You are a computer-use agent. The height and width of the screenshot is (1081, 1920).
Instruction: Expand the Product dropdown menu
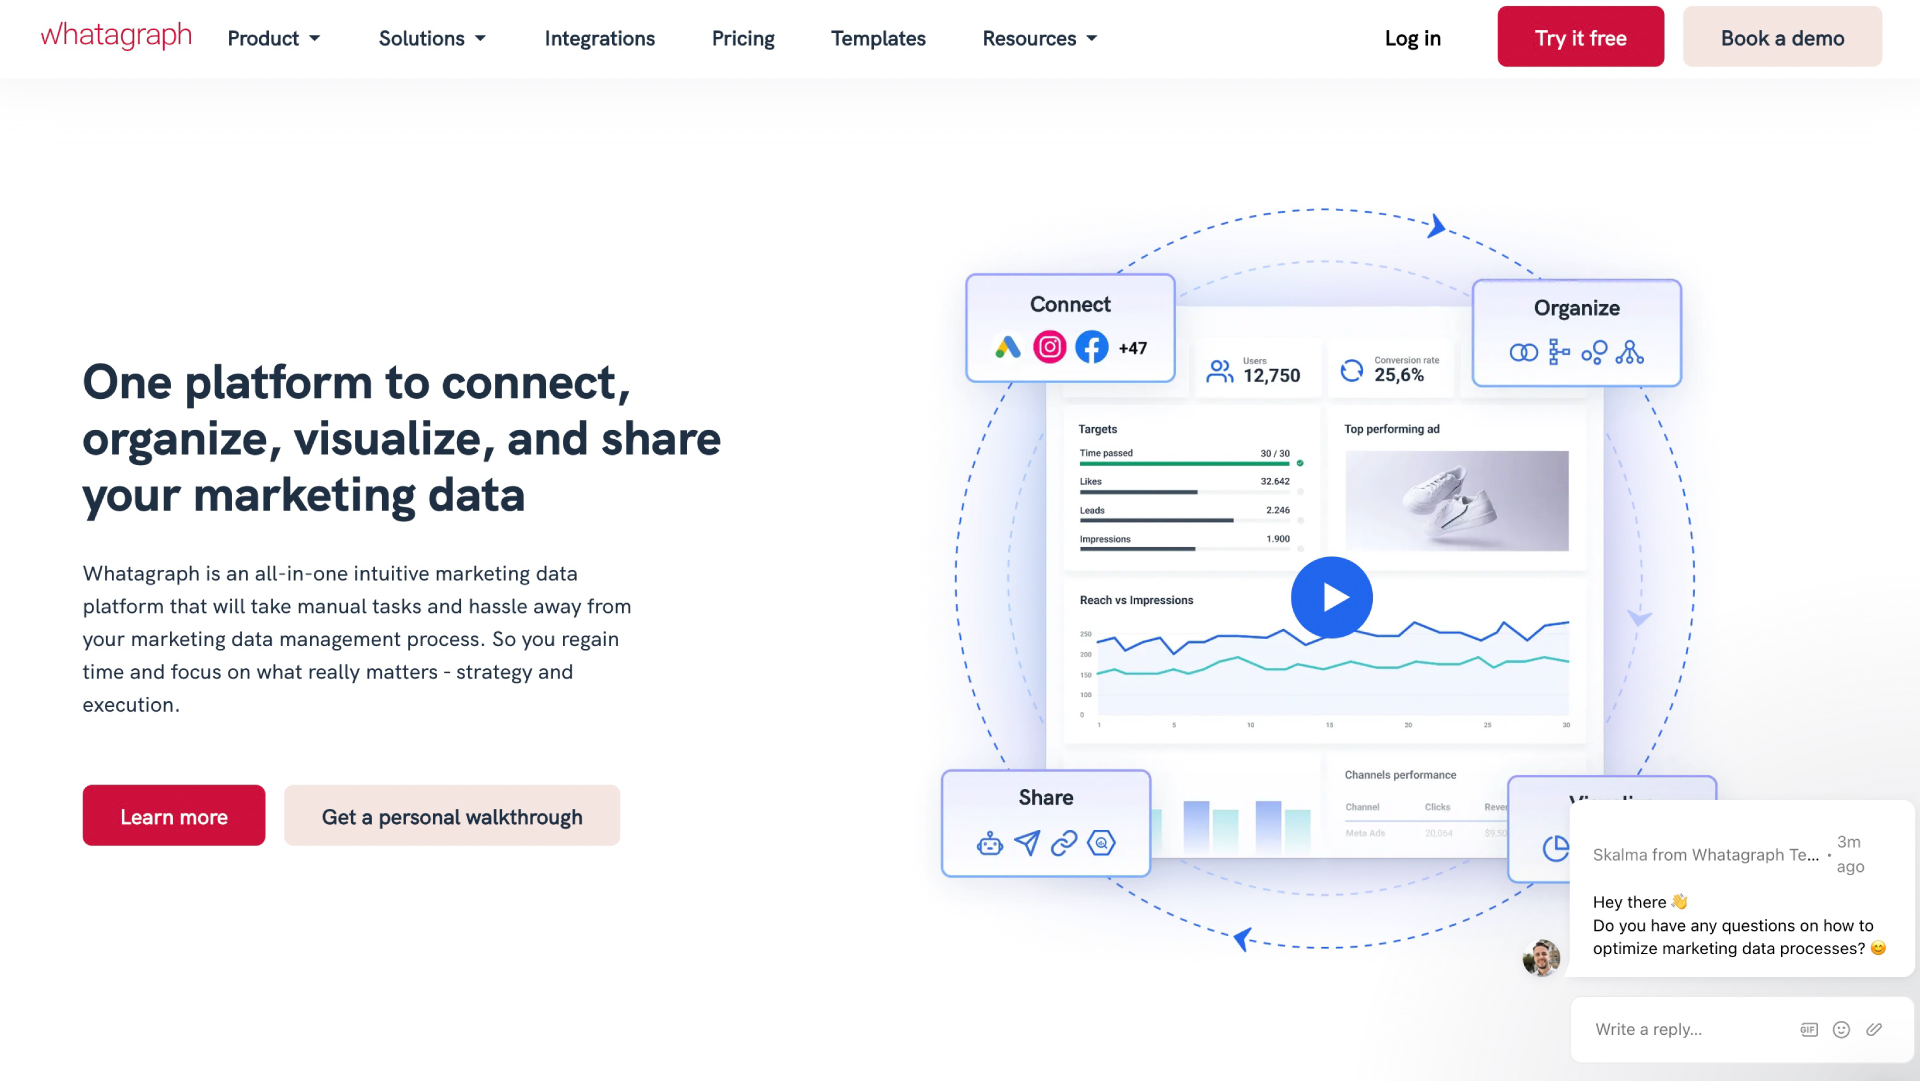click(x=272, y=38)
